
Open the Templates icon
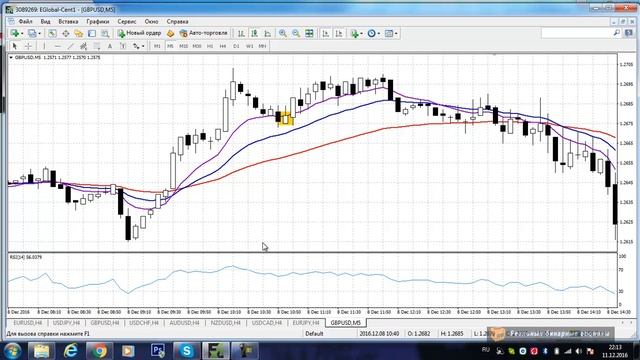click(x=389, y=33)
